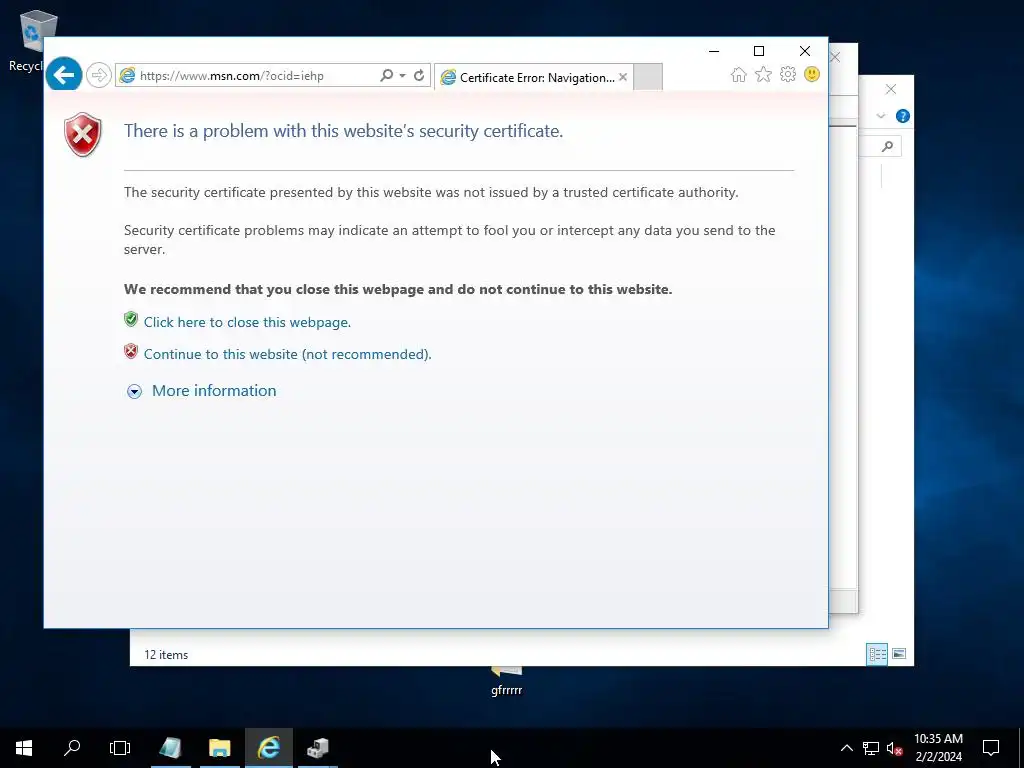Click here to close this webpage link
Viewport: 1024px width, 768px height.
tap(247, 322)
